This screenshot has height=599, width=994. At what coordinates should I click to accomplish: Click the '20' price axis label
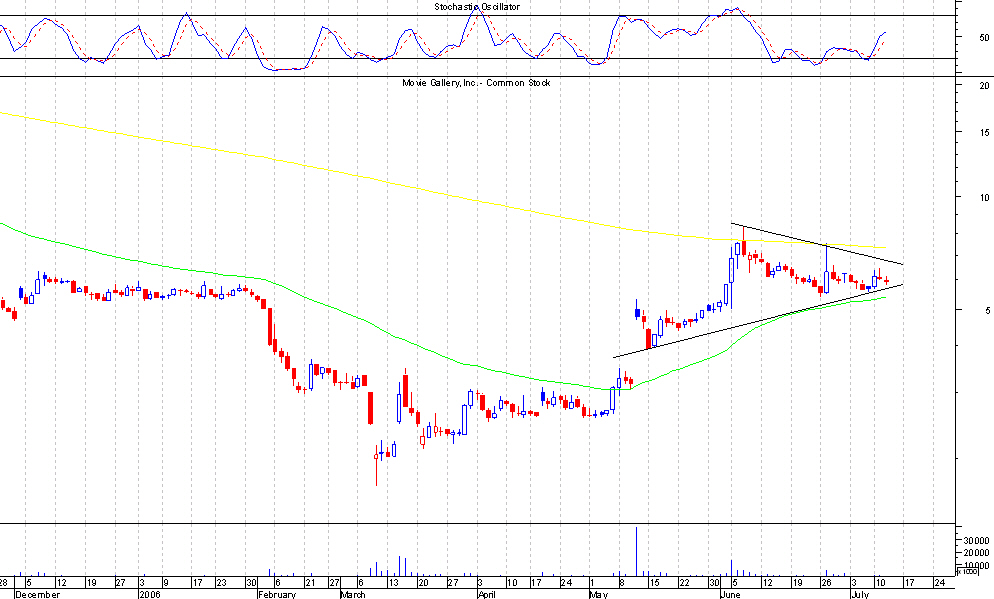click(x=984, y=86)
